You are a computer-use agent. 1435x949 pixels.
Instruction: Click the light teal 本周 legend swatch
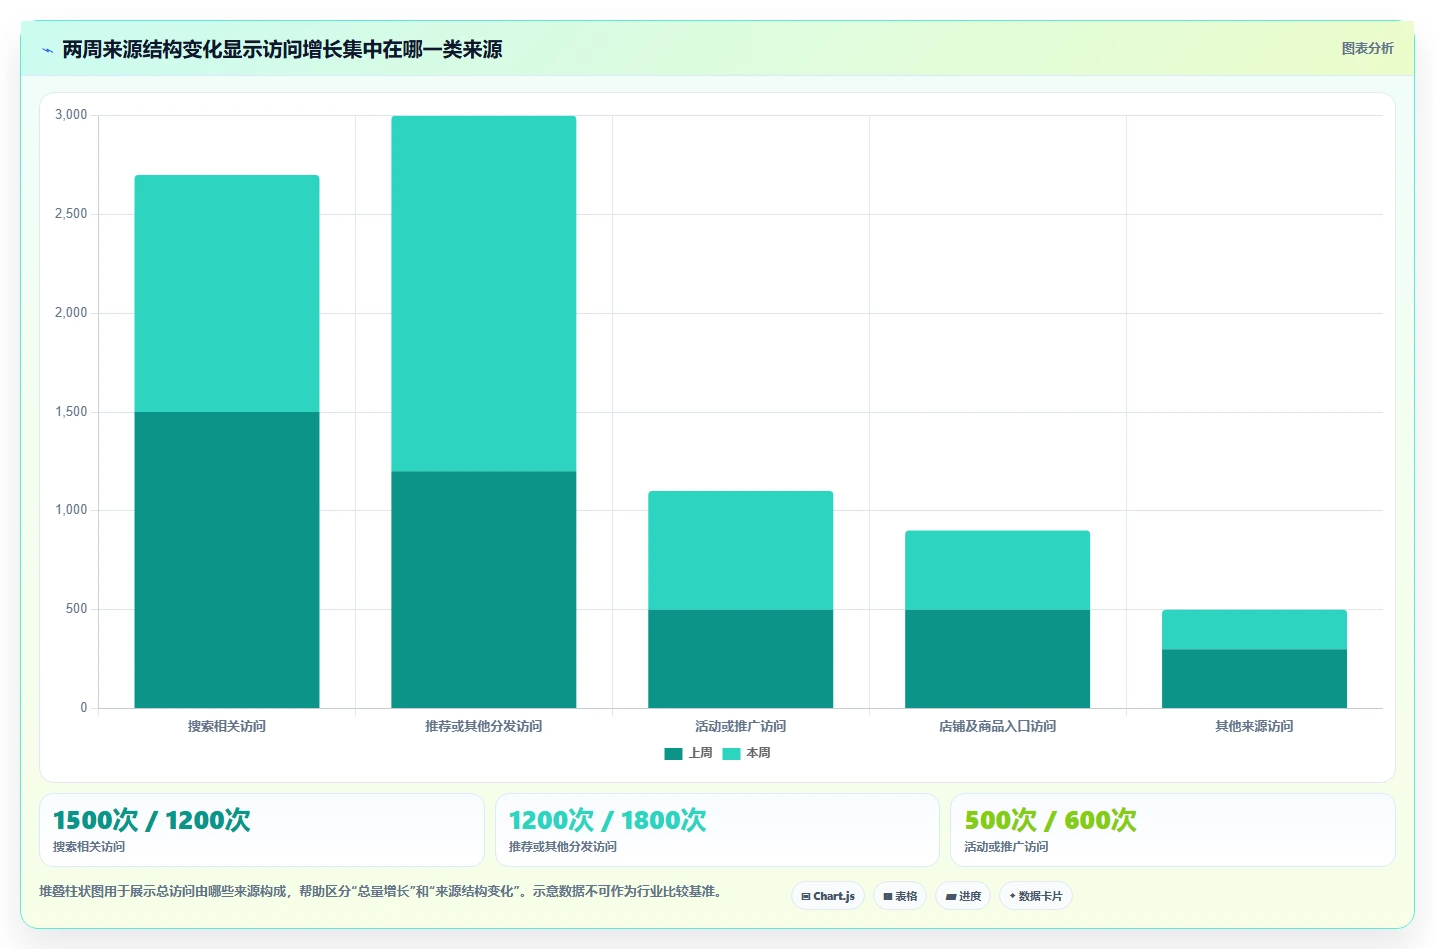coord(731,754)
